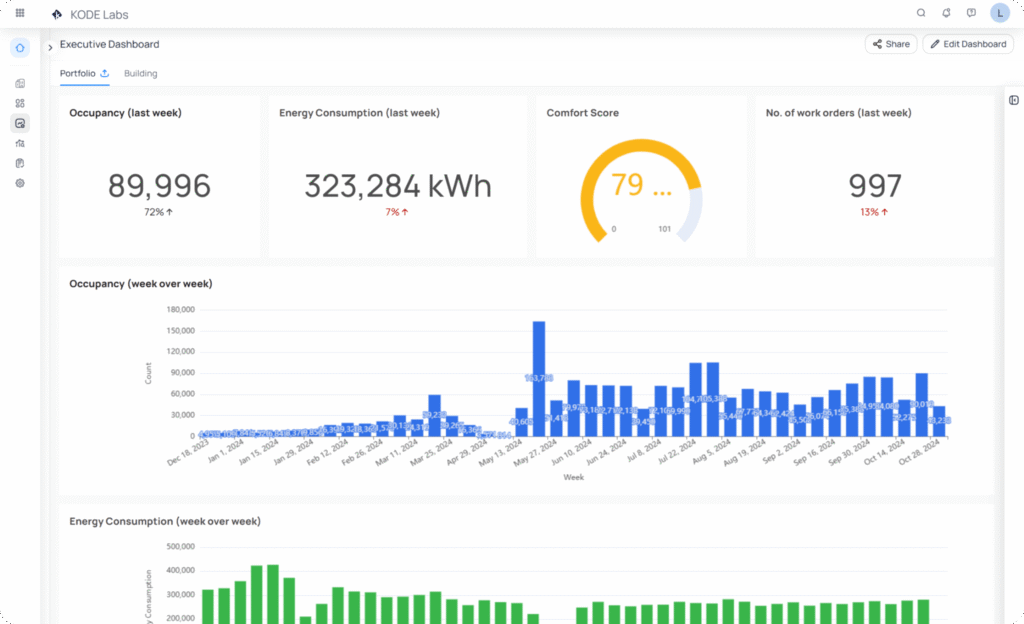Open the settings gear in sidebar
1024x624 pixels.
20,183
